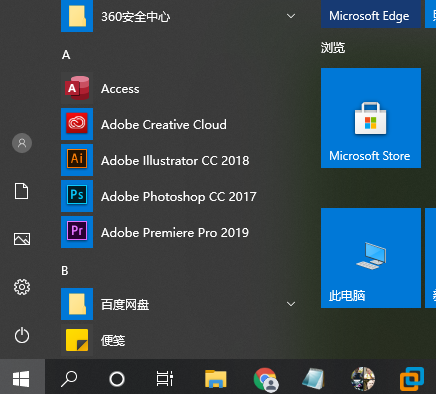Click the letter B group header
The height and width of the screenshot is (394, 436).
[65, 271]
